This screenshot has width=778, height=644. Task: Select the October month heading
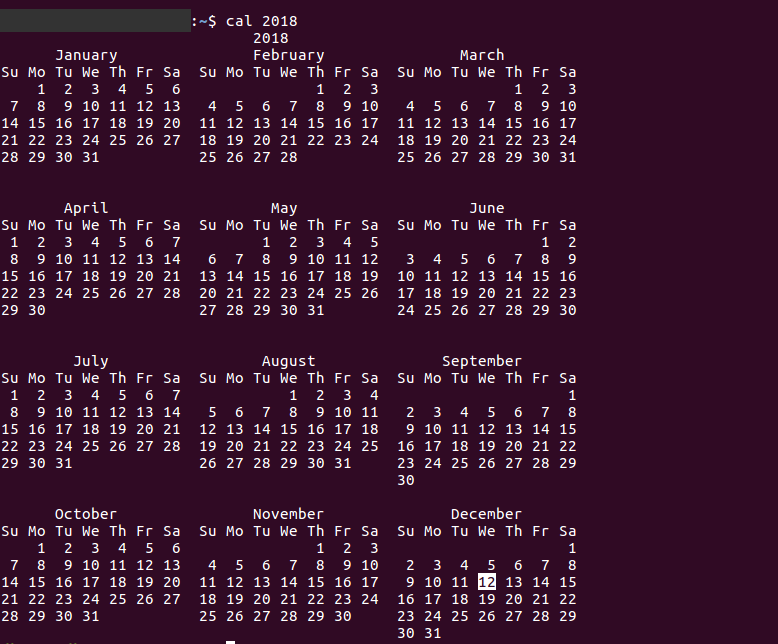coord(86,514)
